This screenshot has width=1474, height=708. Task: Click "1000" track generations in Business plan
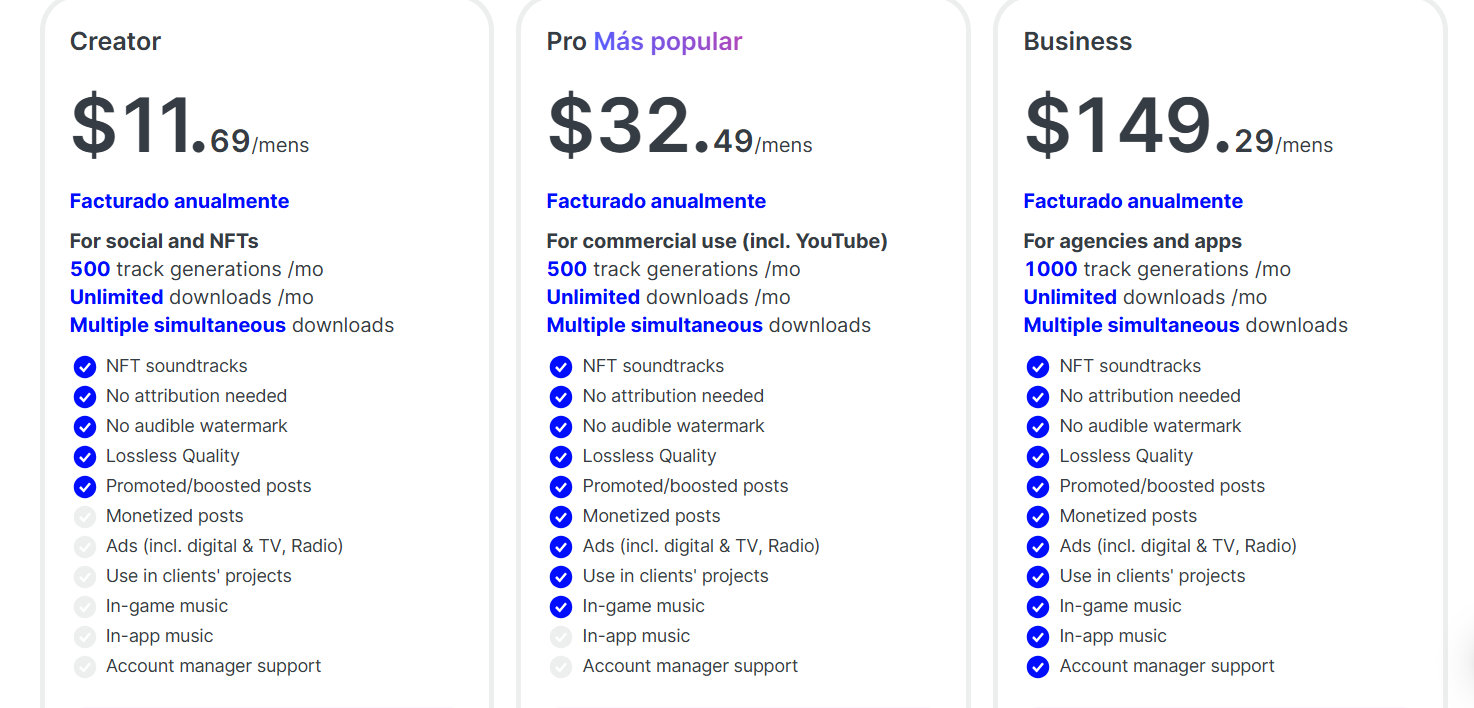click(1050, 269)
